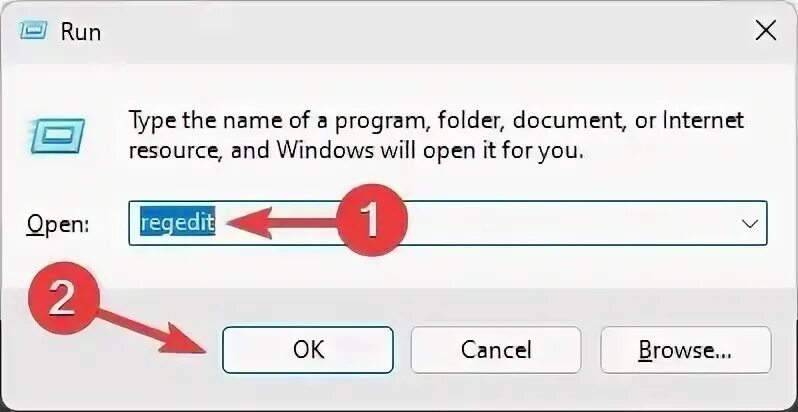
Task: Click the large Run icon beside the description
Action: click(x=57, y=135)
